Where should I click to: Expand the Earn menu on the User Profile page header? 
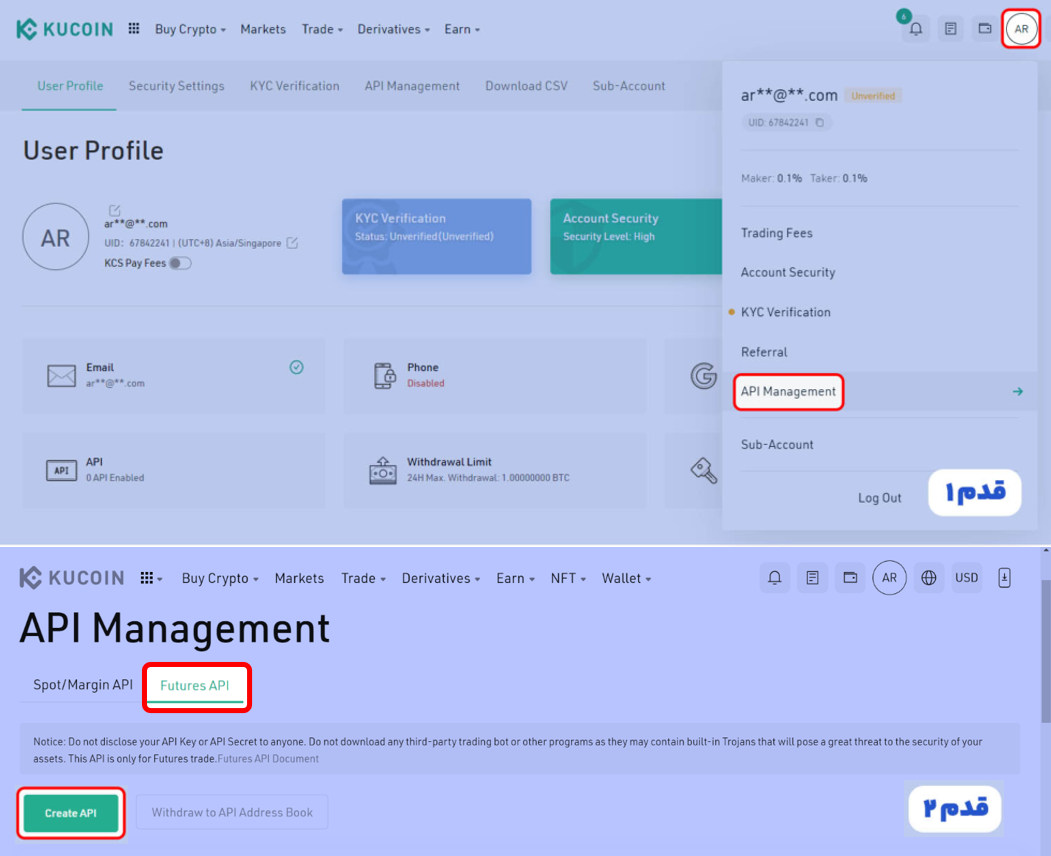pyautogui.click(x=462, y=29)
